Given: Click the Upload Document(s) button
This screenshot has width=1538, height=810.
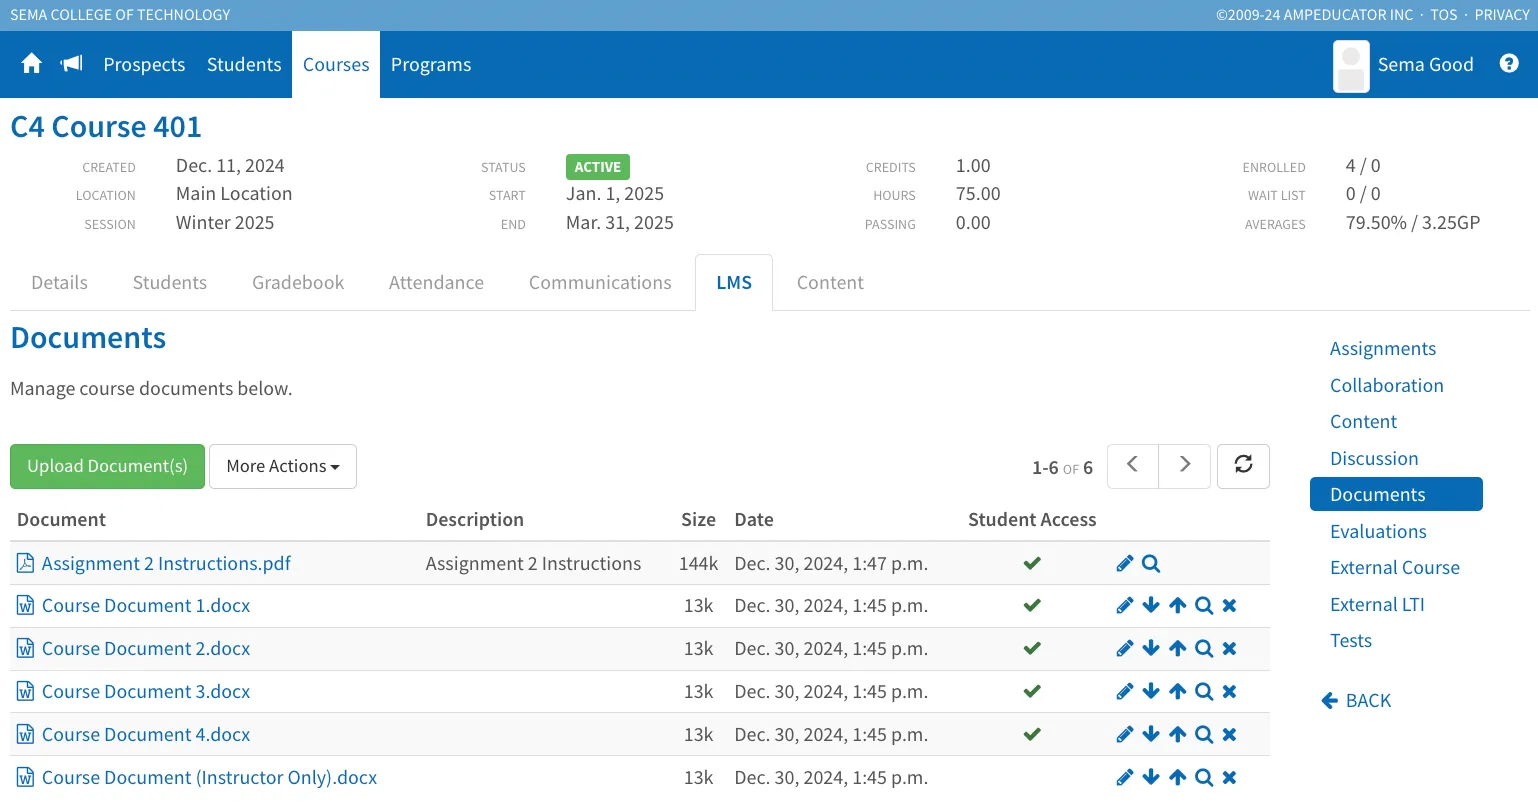Looking at the screenshot, I should coord(107,466).
